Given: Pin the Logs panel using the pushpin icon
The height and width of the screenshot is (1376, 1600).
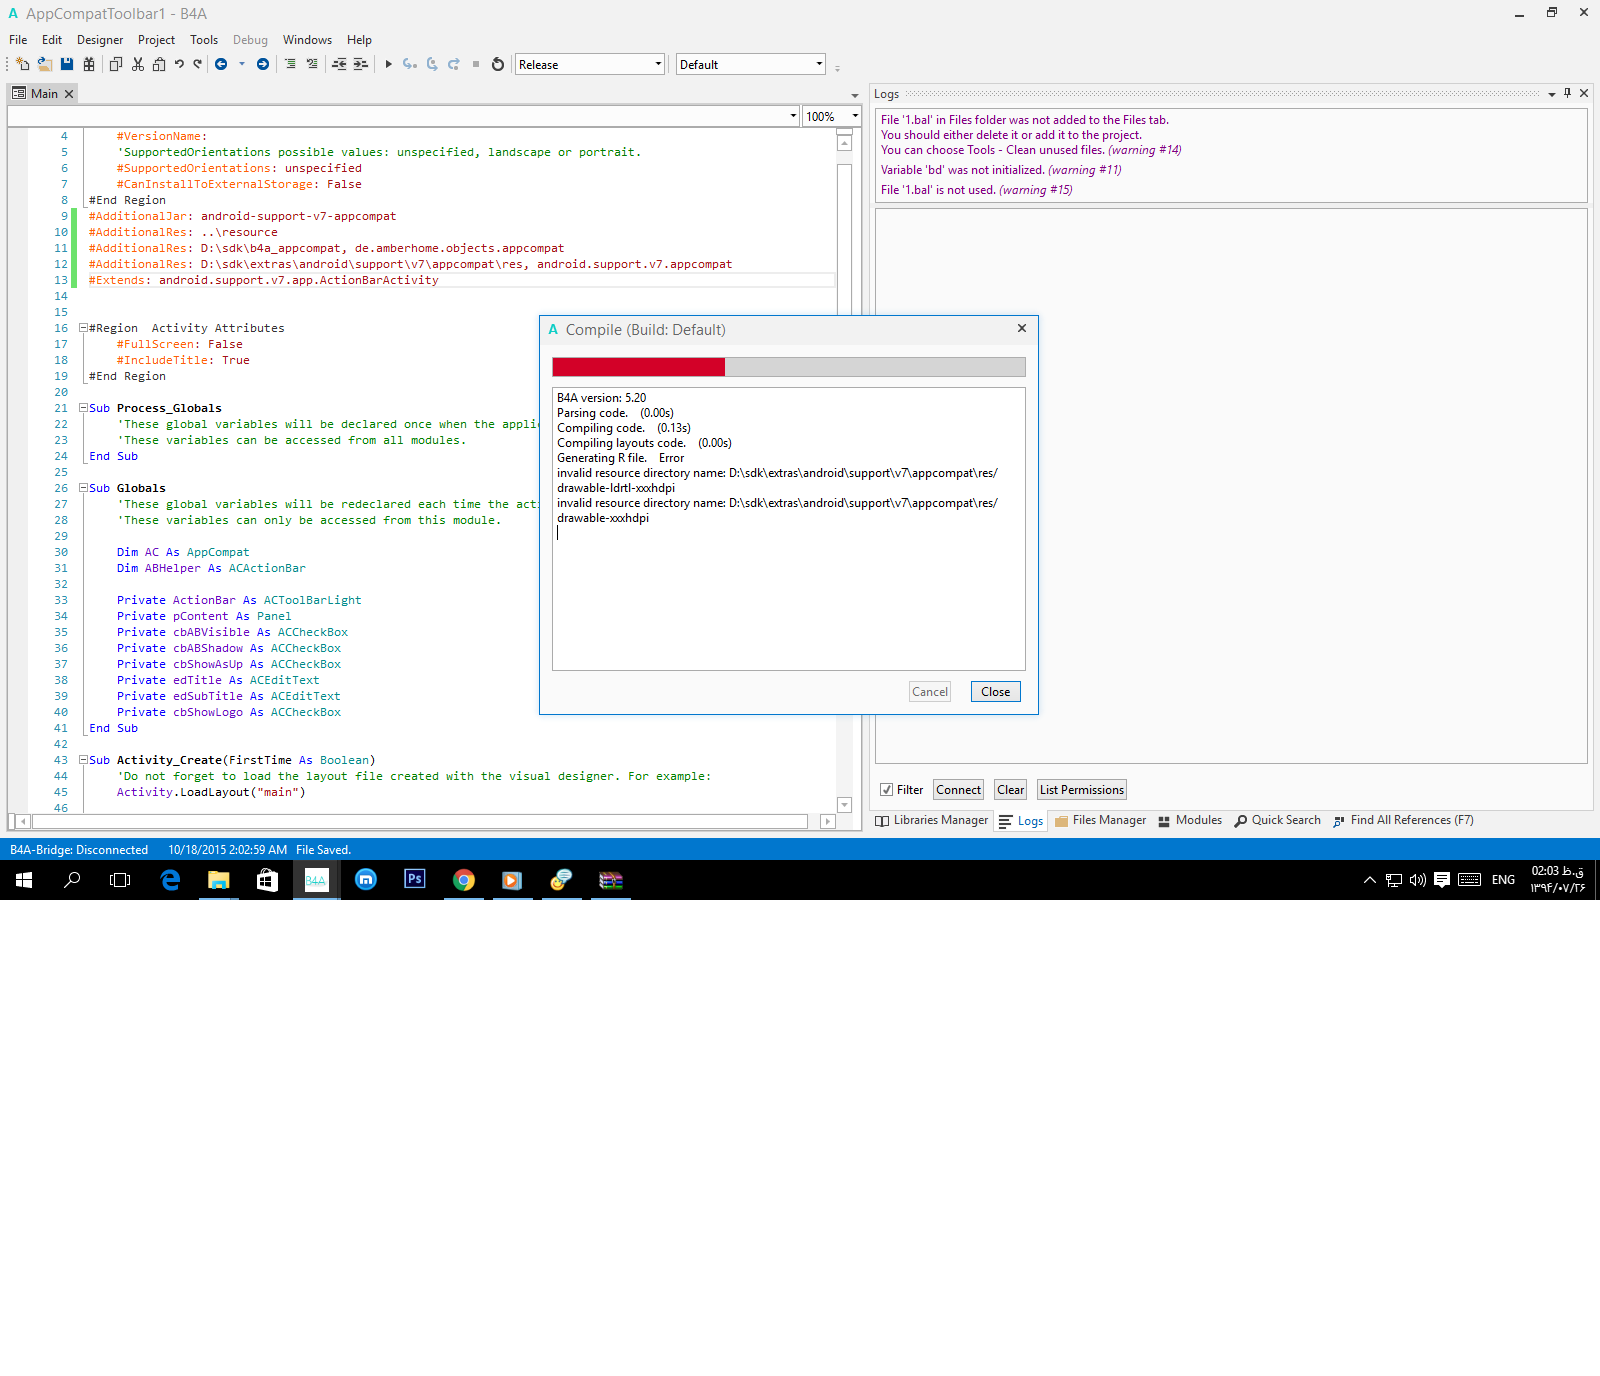Looking at the screenshot, I should pos(1567,93).
